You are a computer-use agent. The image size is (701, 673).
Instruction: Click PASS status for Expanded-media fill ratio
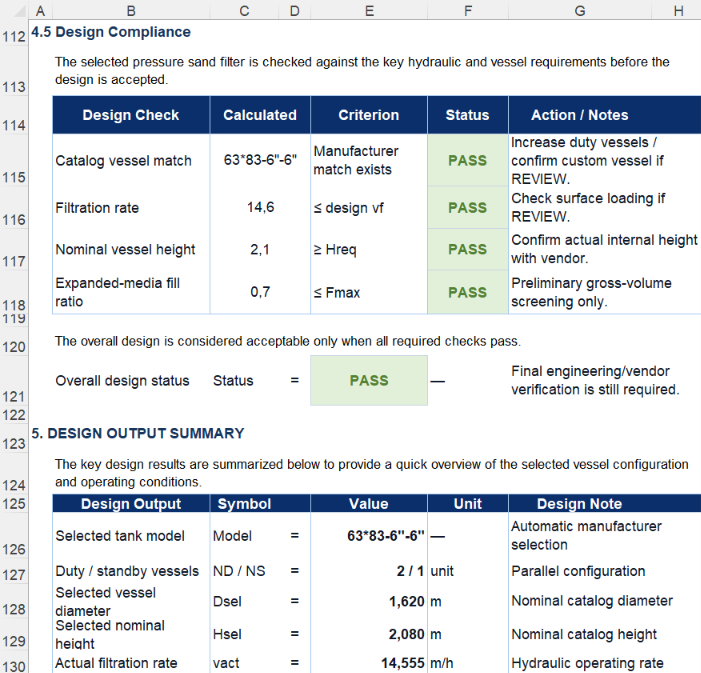click(x=468, y=292)
